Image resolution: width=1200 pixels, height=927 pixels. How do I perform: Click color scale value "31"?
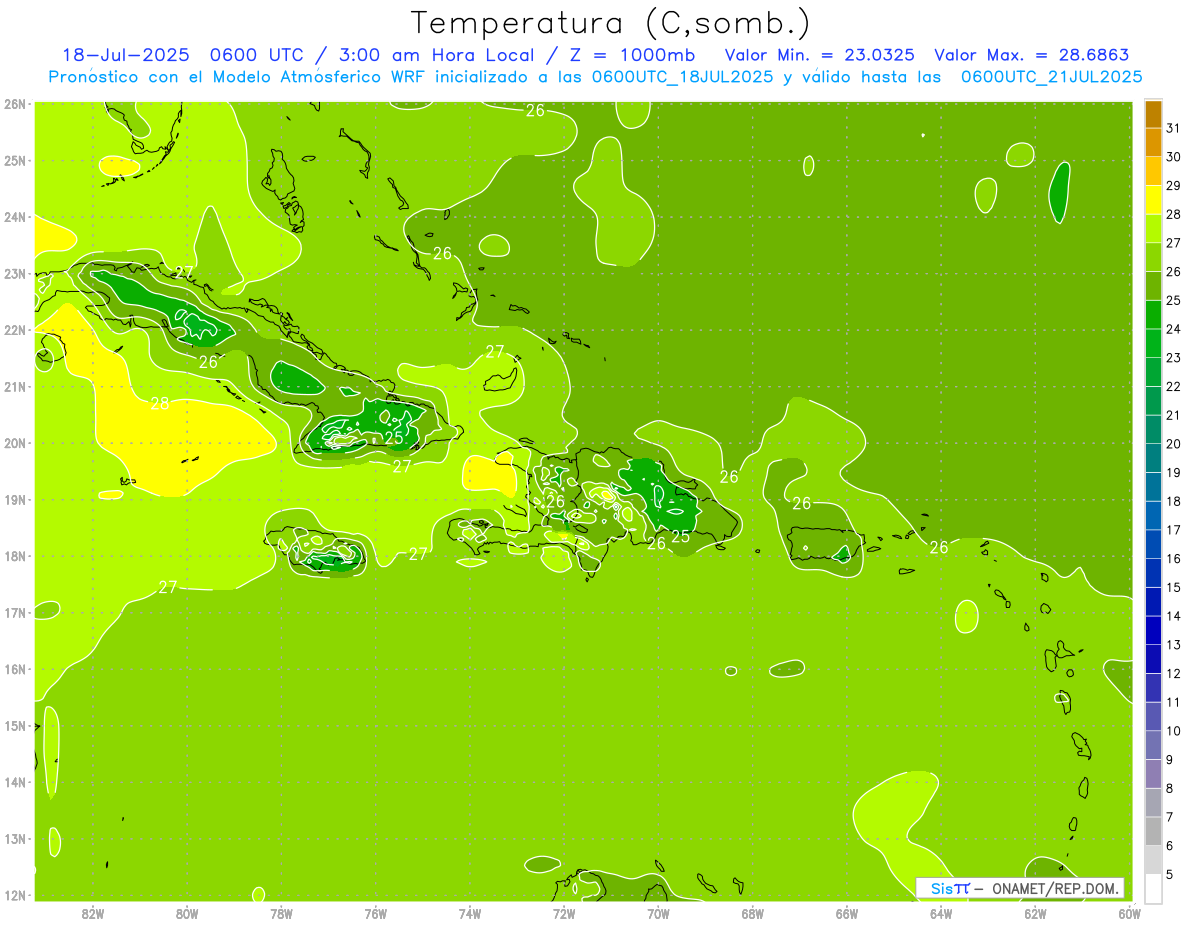pyautogui.click(x=1174, y=128)
